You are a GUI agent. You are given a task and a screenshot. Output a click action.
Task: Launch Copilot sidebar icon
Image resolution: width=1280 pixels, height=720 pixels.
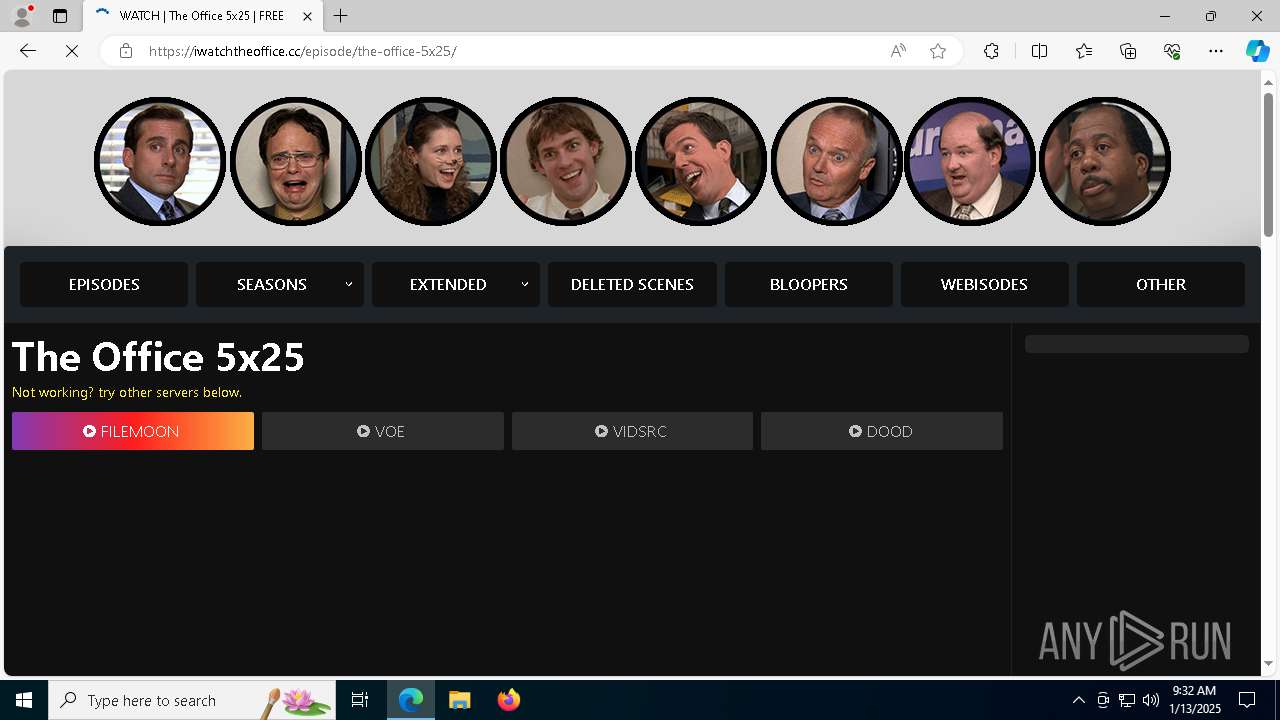(x=1257, y=51)
